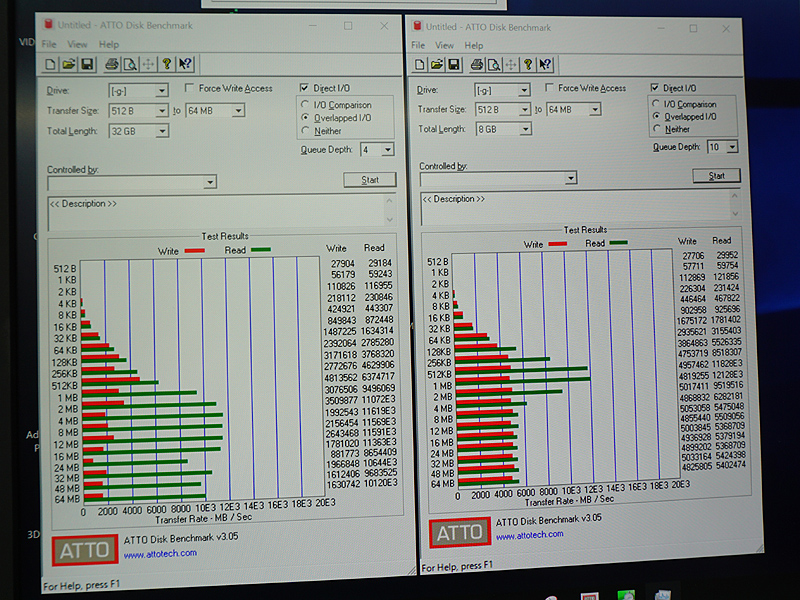Viewport: 800px width, 600px height.
Task: Click Open folder icon in left ATTO window
Action: tap(68, 64)
